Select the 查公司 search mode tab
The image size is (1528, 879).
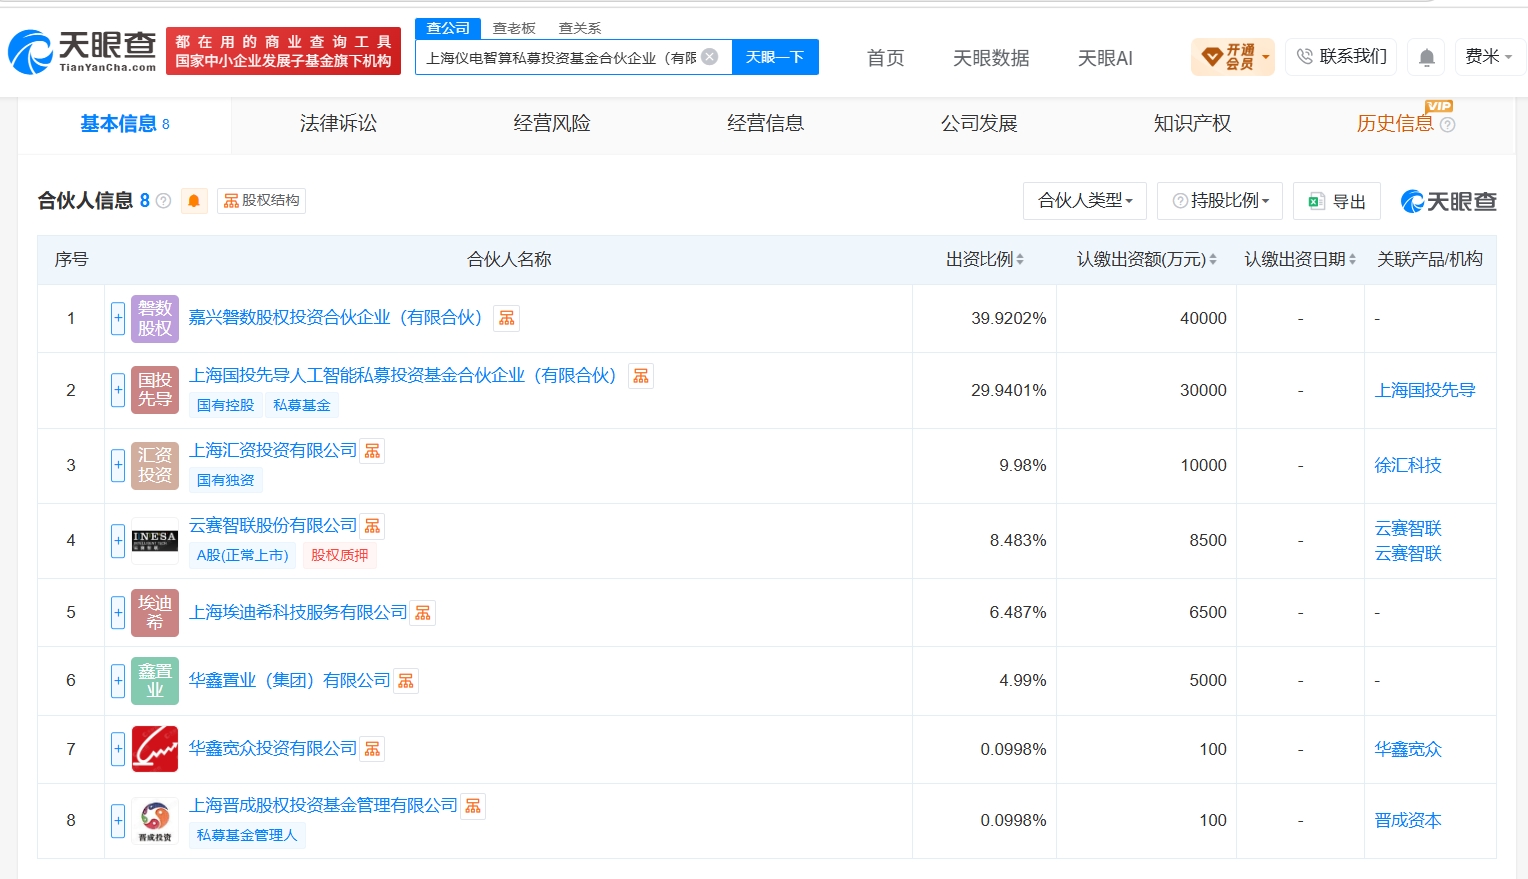pos(448,28)
